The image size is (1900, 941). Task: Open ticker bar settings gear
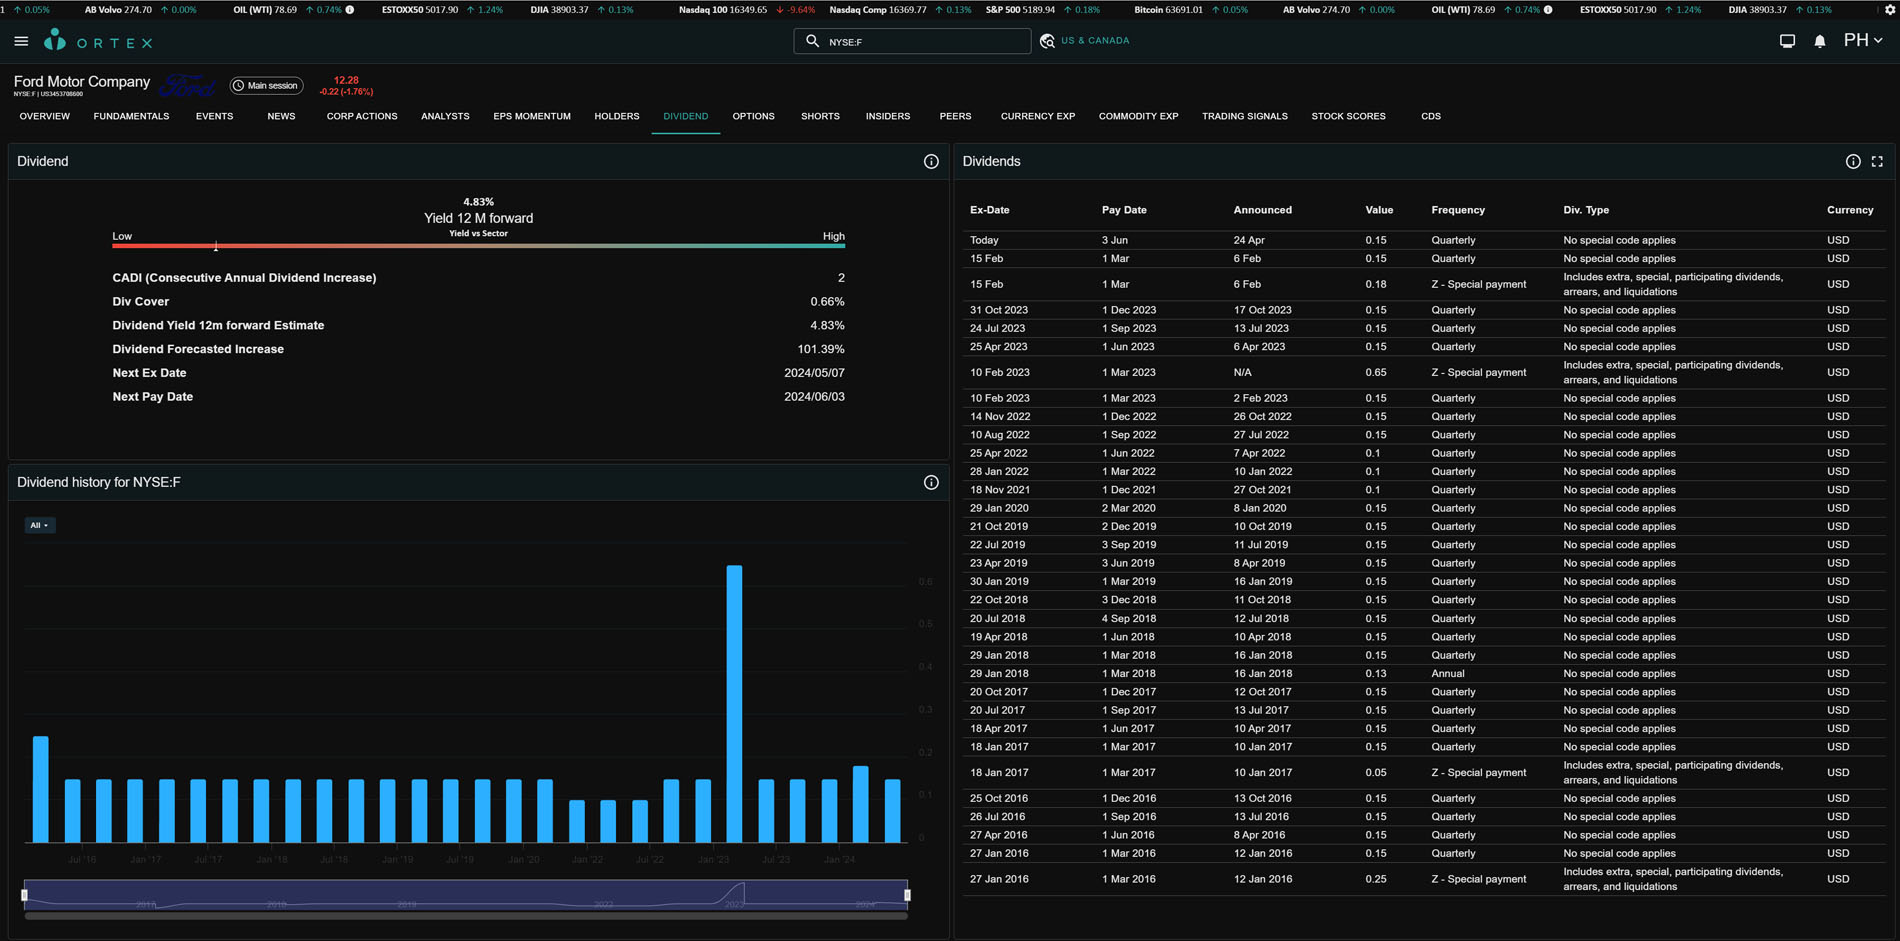tap(1889, 10)
